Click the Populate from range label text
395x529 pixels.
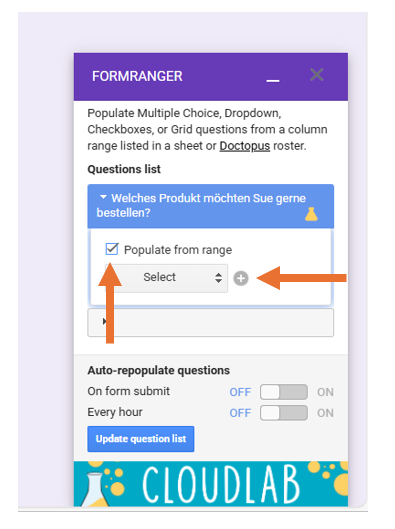178,250
